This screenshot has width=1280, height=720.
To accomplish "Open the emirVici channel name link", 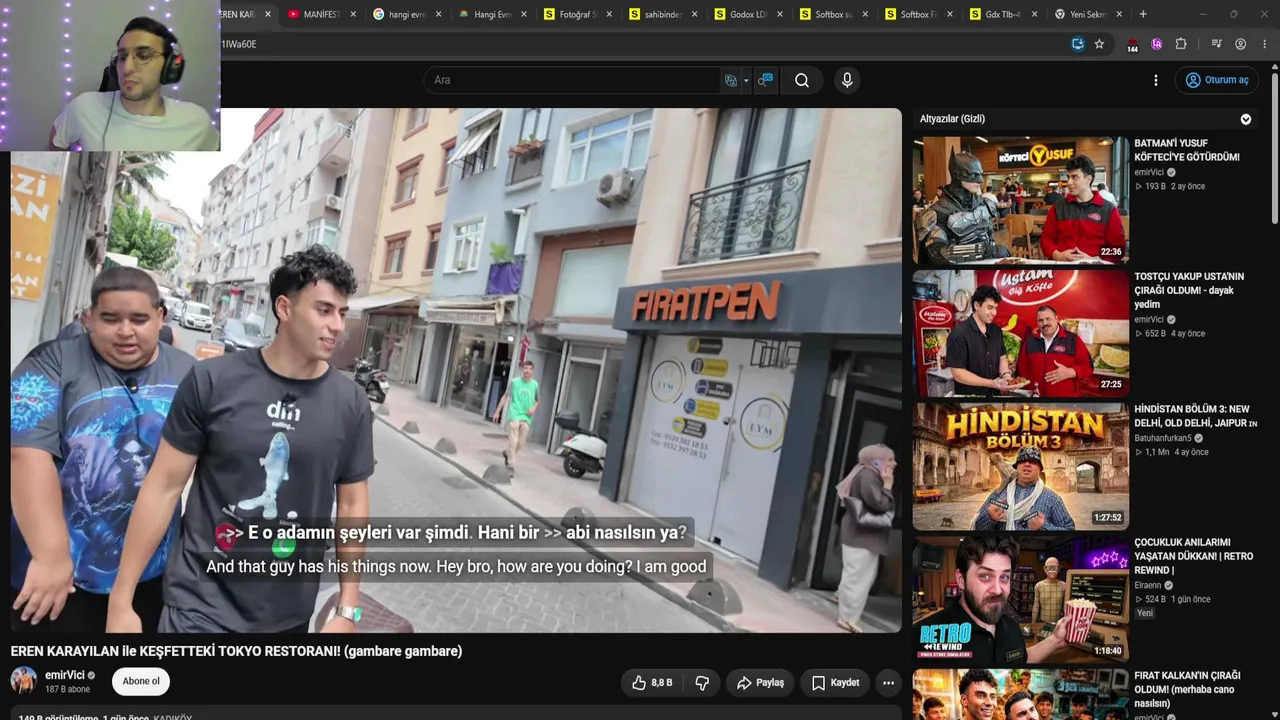I will tap(65, 676).
